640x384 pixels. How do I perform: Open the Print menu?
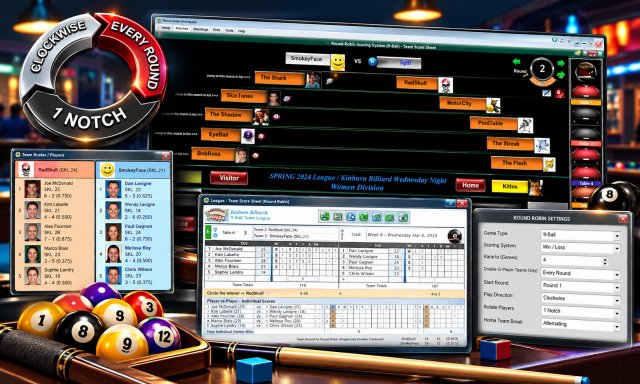click(x=216, y=30)
